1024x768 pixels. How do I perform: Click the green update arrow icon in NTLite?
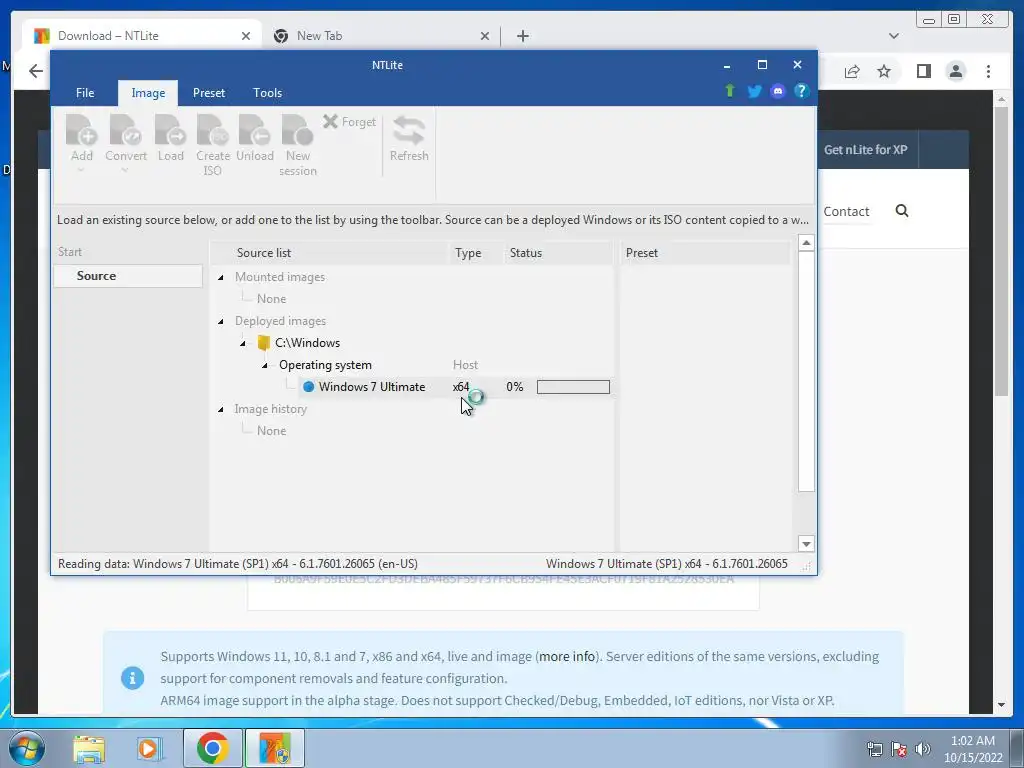730,91
